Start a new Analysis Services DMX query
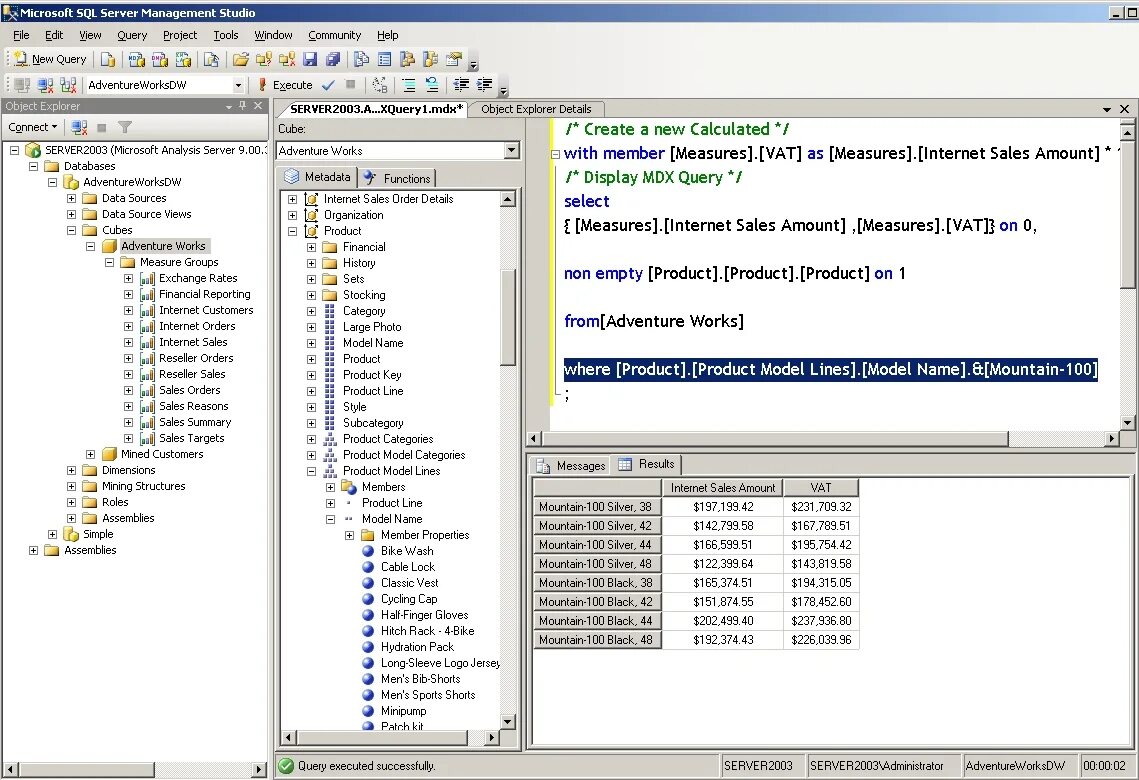1139x780 pixels. click(x=159, y=60)
